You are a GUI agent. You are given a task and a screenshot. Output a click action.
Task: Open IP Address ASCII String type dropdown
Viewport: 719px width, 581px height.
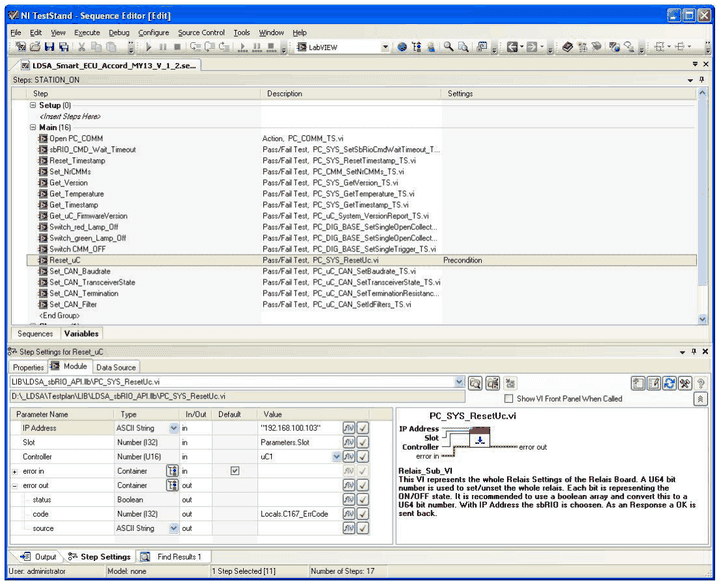(173, 428)
